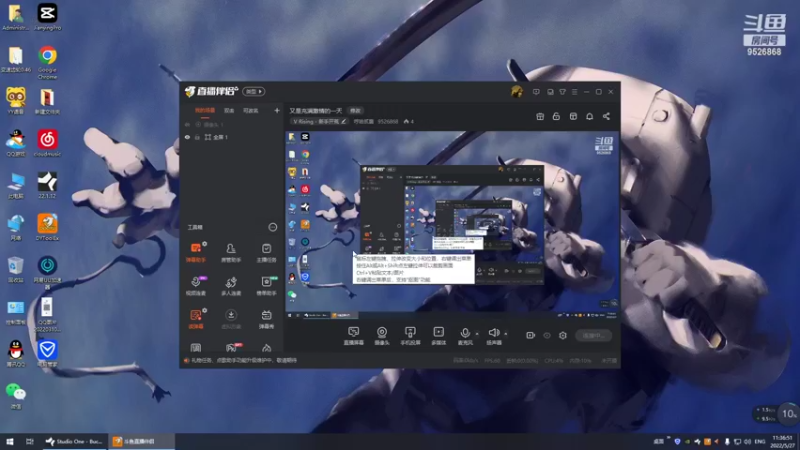Toggle the preview eye icon in bottom bar

[x=547, y=335]
